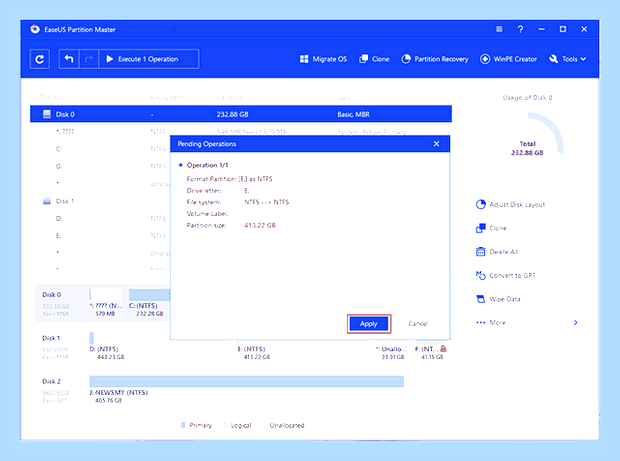Select the 579 MB system partition block
The image size is (620, 461).
[106, 303]
